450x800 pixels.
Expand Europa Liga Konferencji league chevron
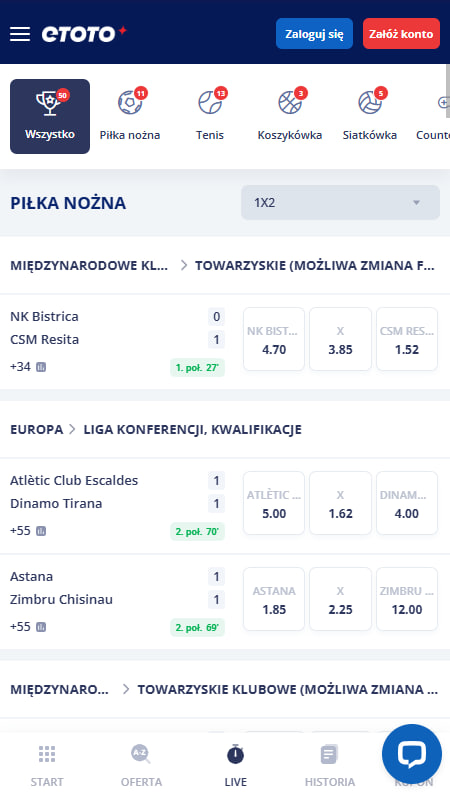point(72,430)
